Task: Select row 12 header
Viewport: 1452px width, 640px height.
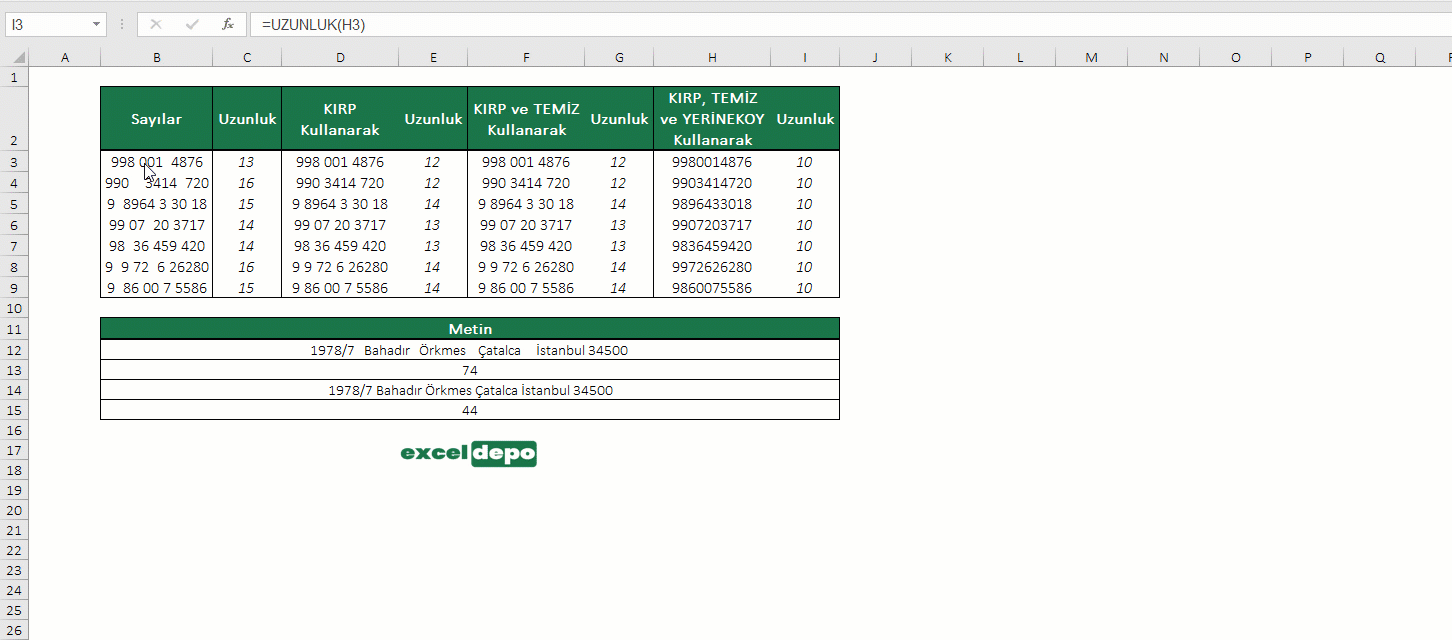Action: tap(14, 350)
